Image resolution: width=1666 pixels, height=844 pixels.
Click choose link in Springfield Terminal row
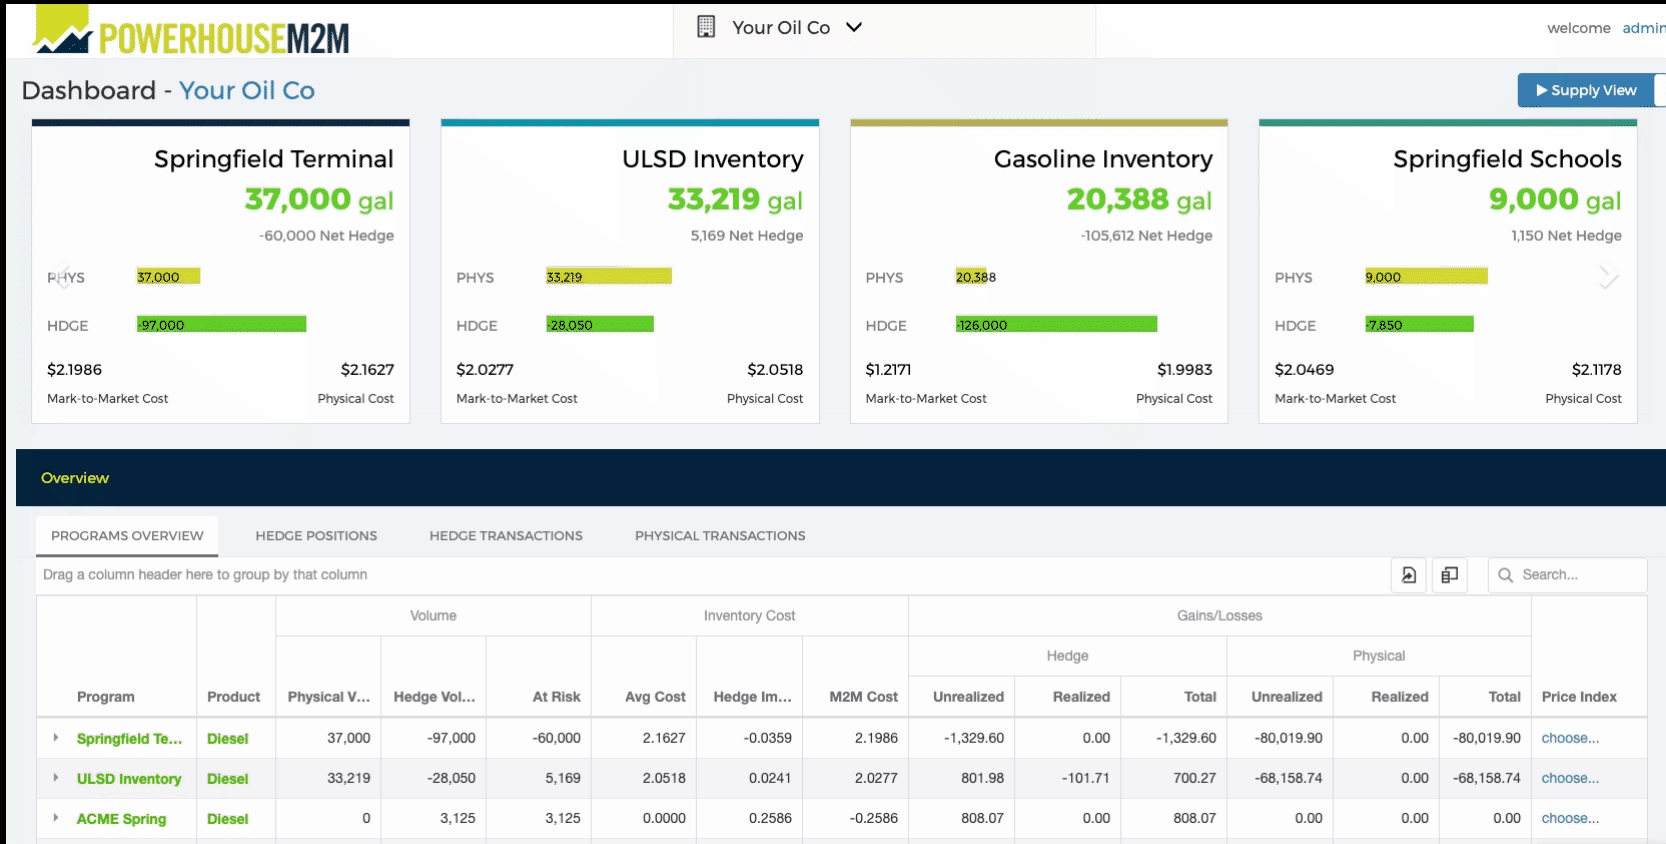pyautogui.click(x=1569, y=738)
